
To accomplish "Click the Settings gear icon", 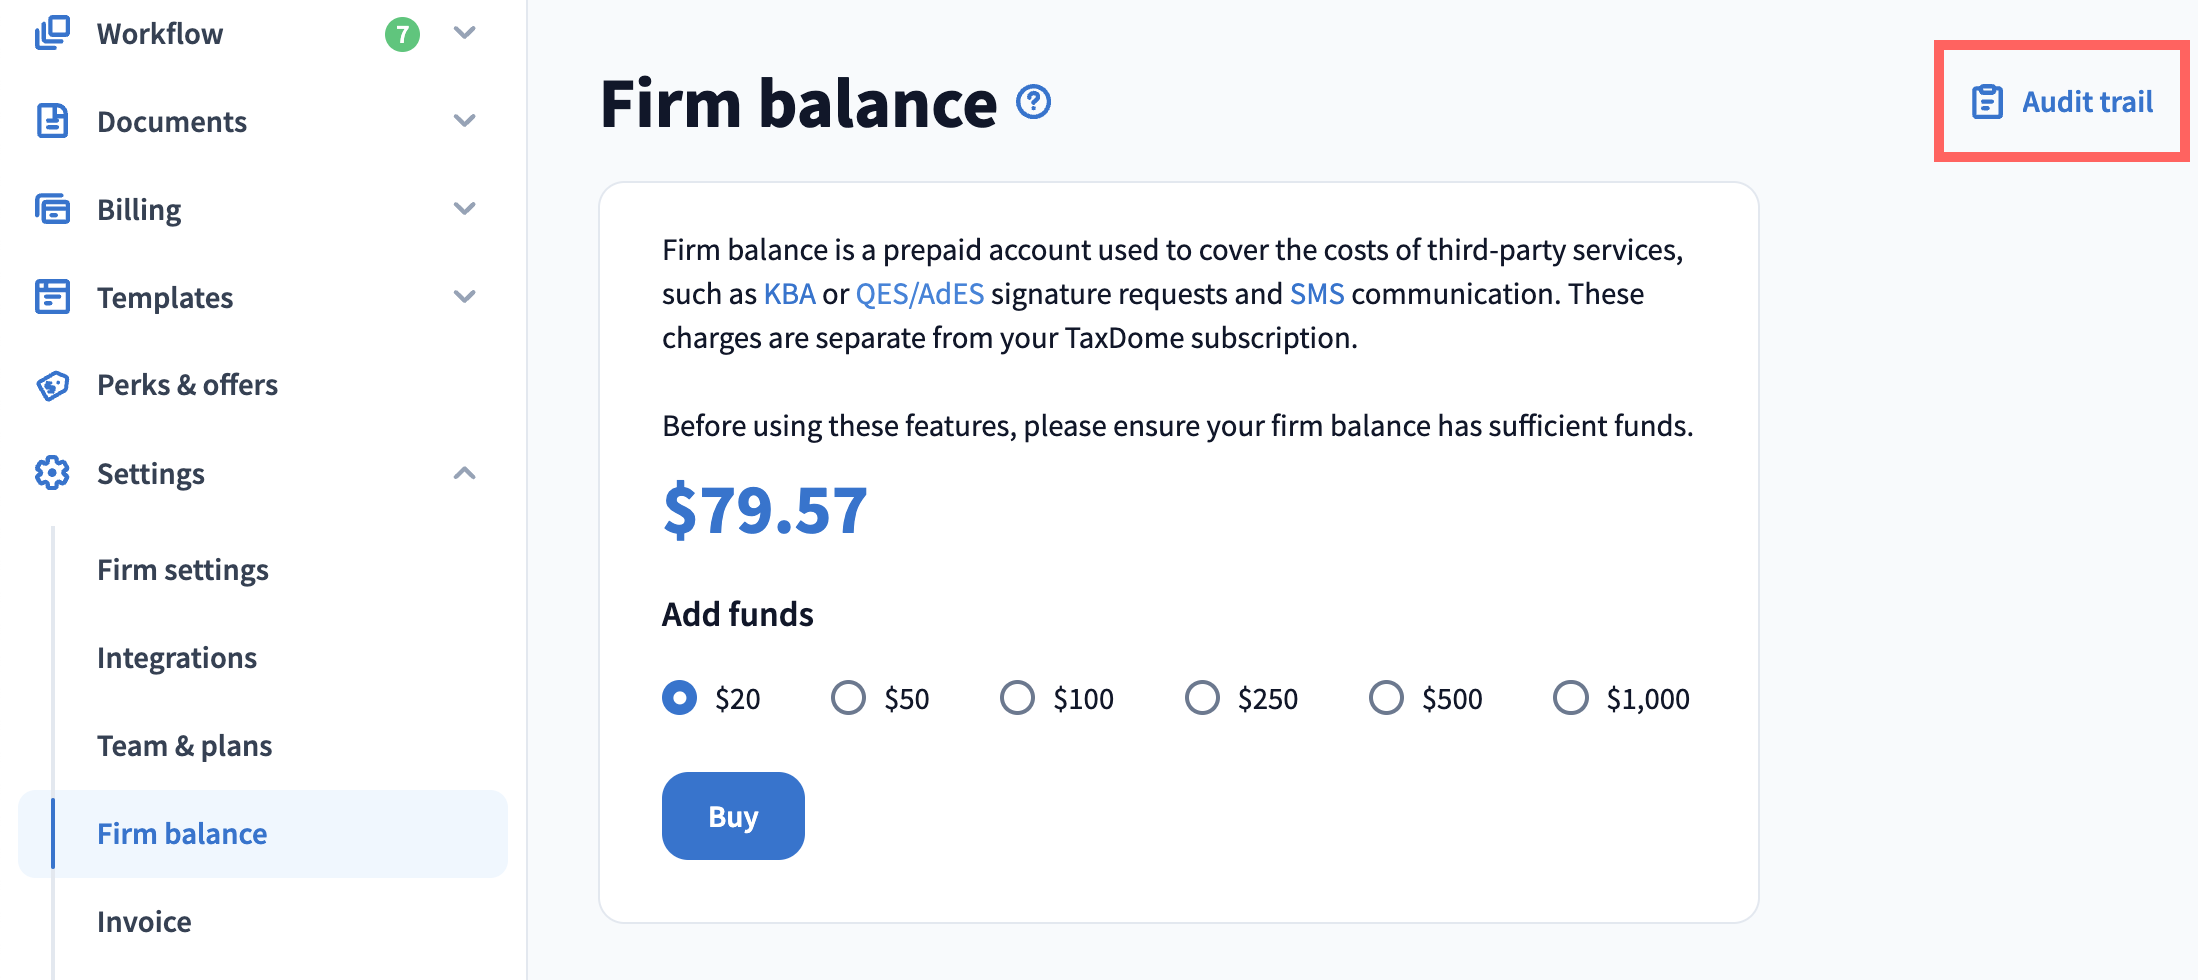I will 52,473.
